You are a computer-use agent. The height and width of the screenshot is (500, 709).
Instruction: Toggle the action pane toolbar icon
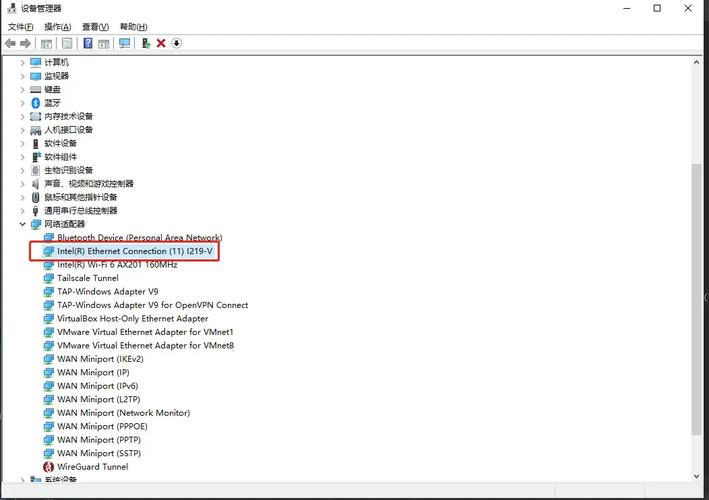(x=104, y=43)
